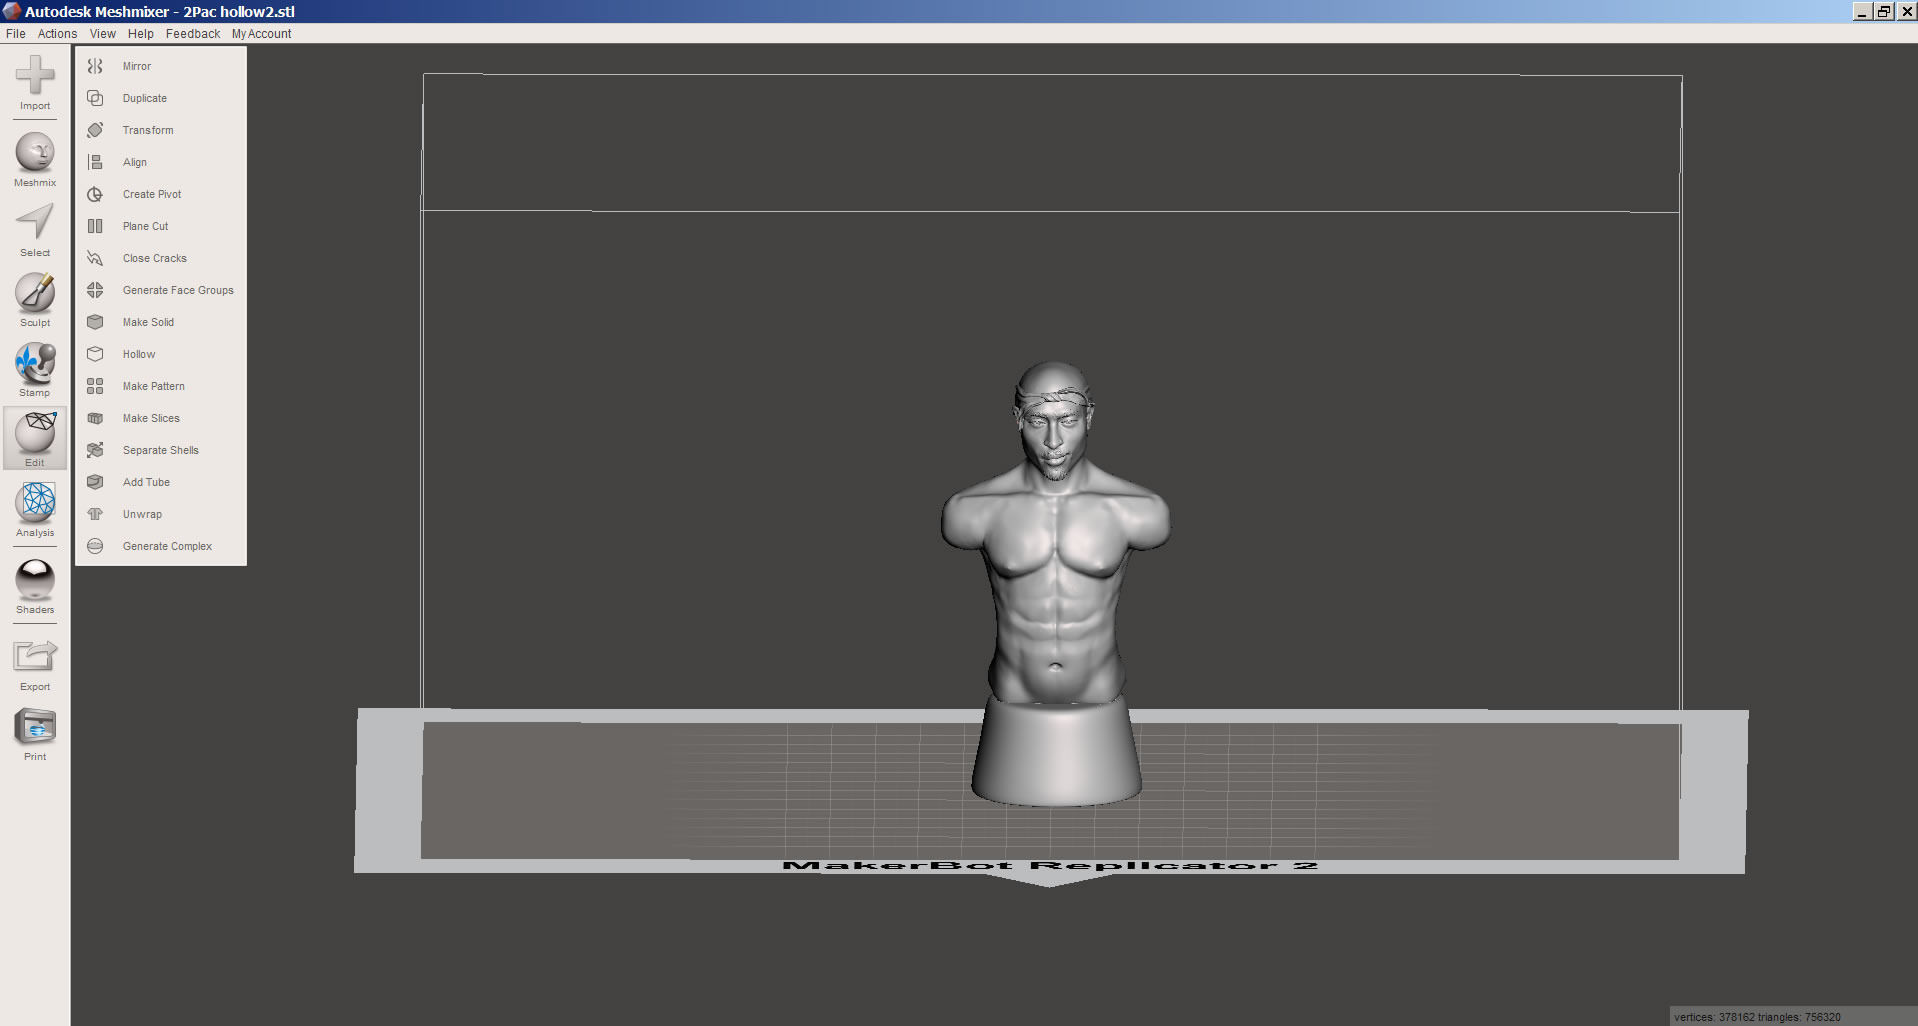Screen dimensions: 1918x1026
Task: Minimize the Meshmixer window
Action: (x=1863, y=11)
